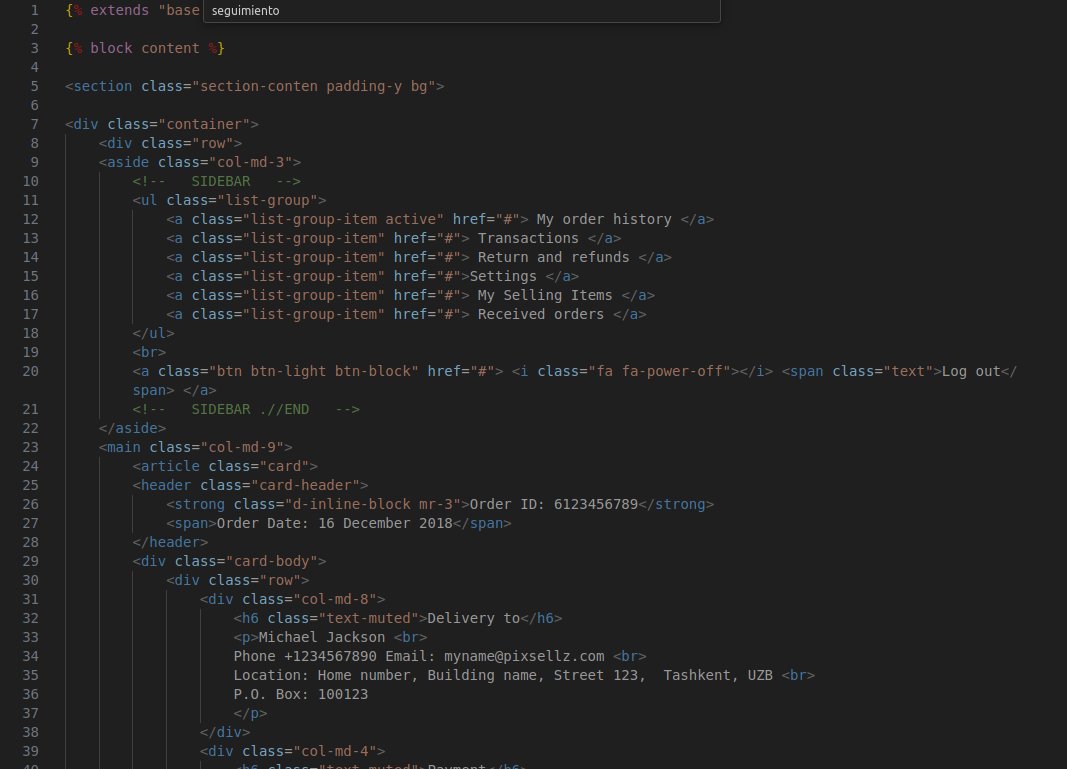
Task: Click line number 31 in the gutter
Action: pos(31,600)
